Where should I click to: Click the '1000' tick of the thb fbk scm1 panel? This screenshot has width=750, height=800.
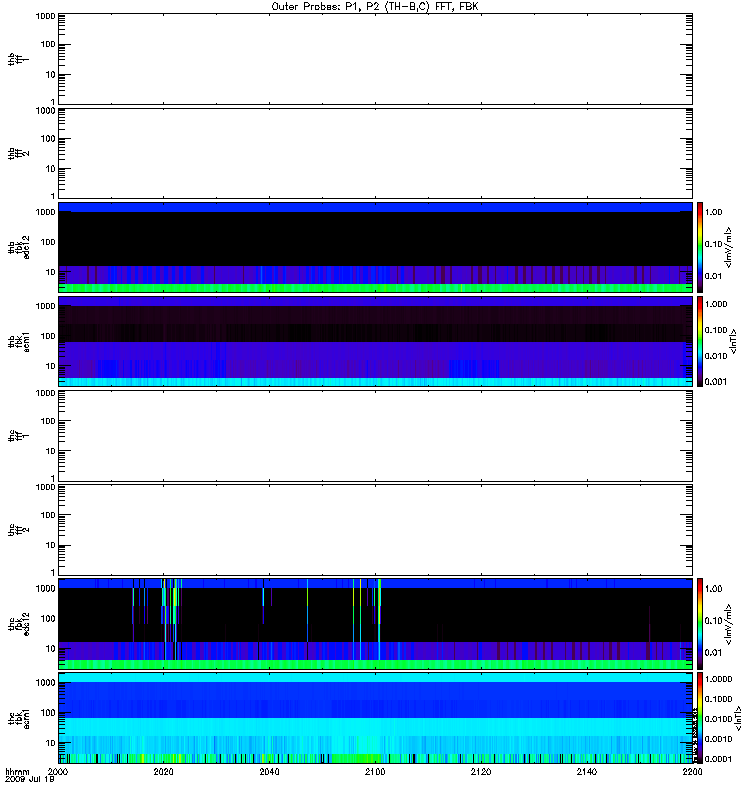click(x=45, y=306)
